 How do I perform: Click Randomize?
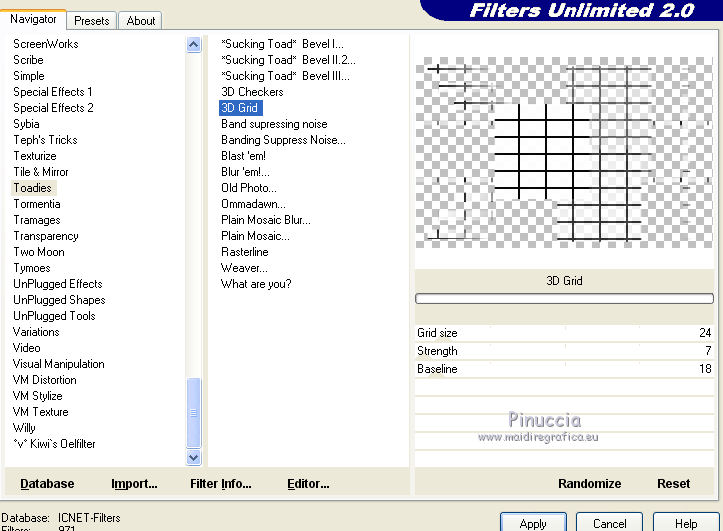coord(589,484)
